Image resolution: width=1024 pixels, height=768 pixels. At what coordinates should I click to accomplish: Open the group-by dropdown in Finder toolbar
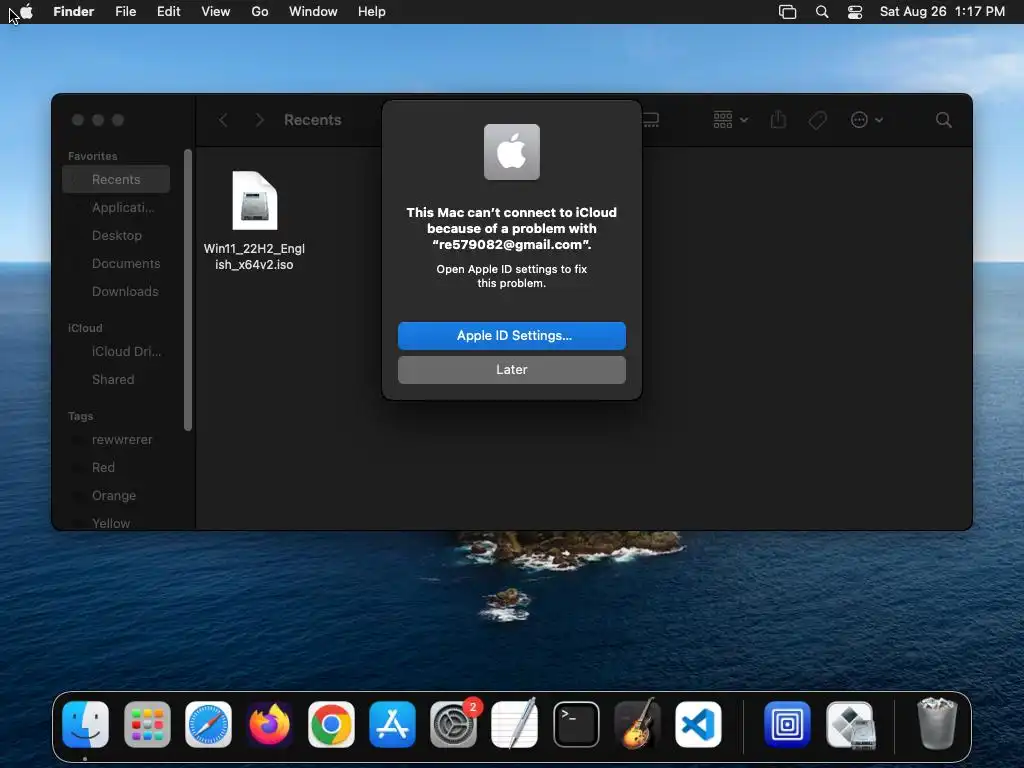[x=730, y=120]
